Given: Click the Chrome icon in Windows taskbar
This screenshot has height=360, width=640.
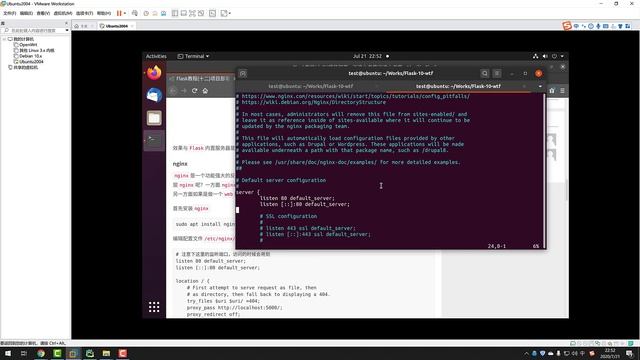Looking at the screenshot, I should point(41,353).
